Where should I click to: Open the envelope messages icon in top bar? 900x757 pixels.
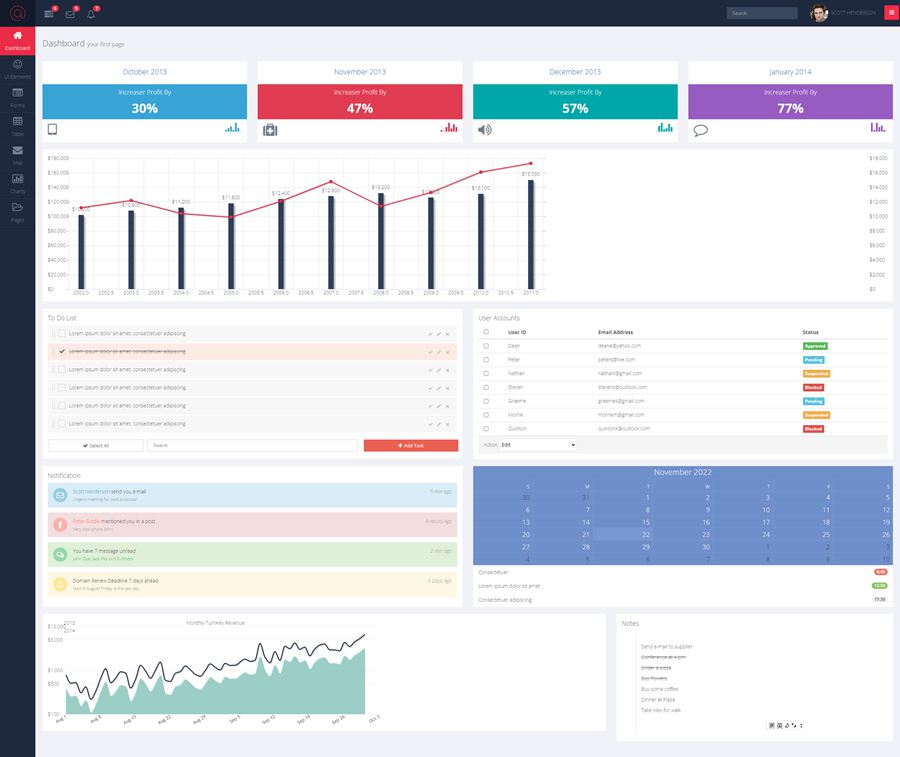pos(70,14)
